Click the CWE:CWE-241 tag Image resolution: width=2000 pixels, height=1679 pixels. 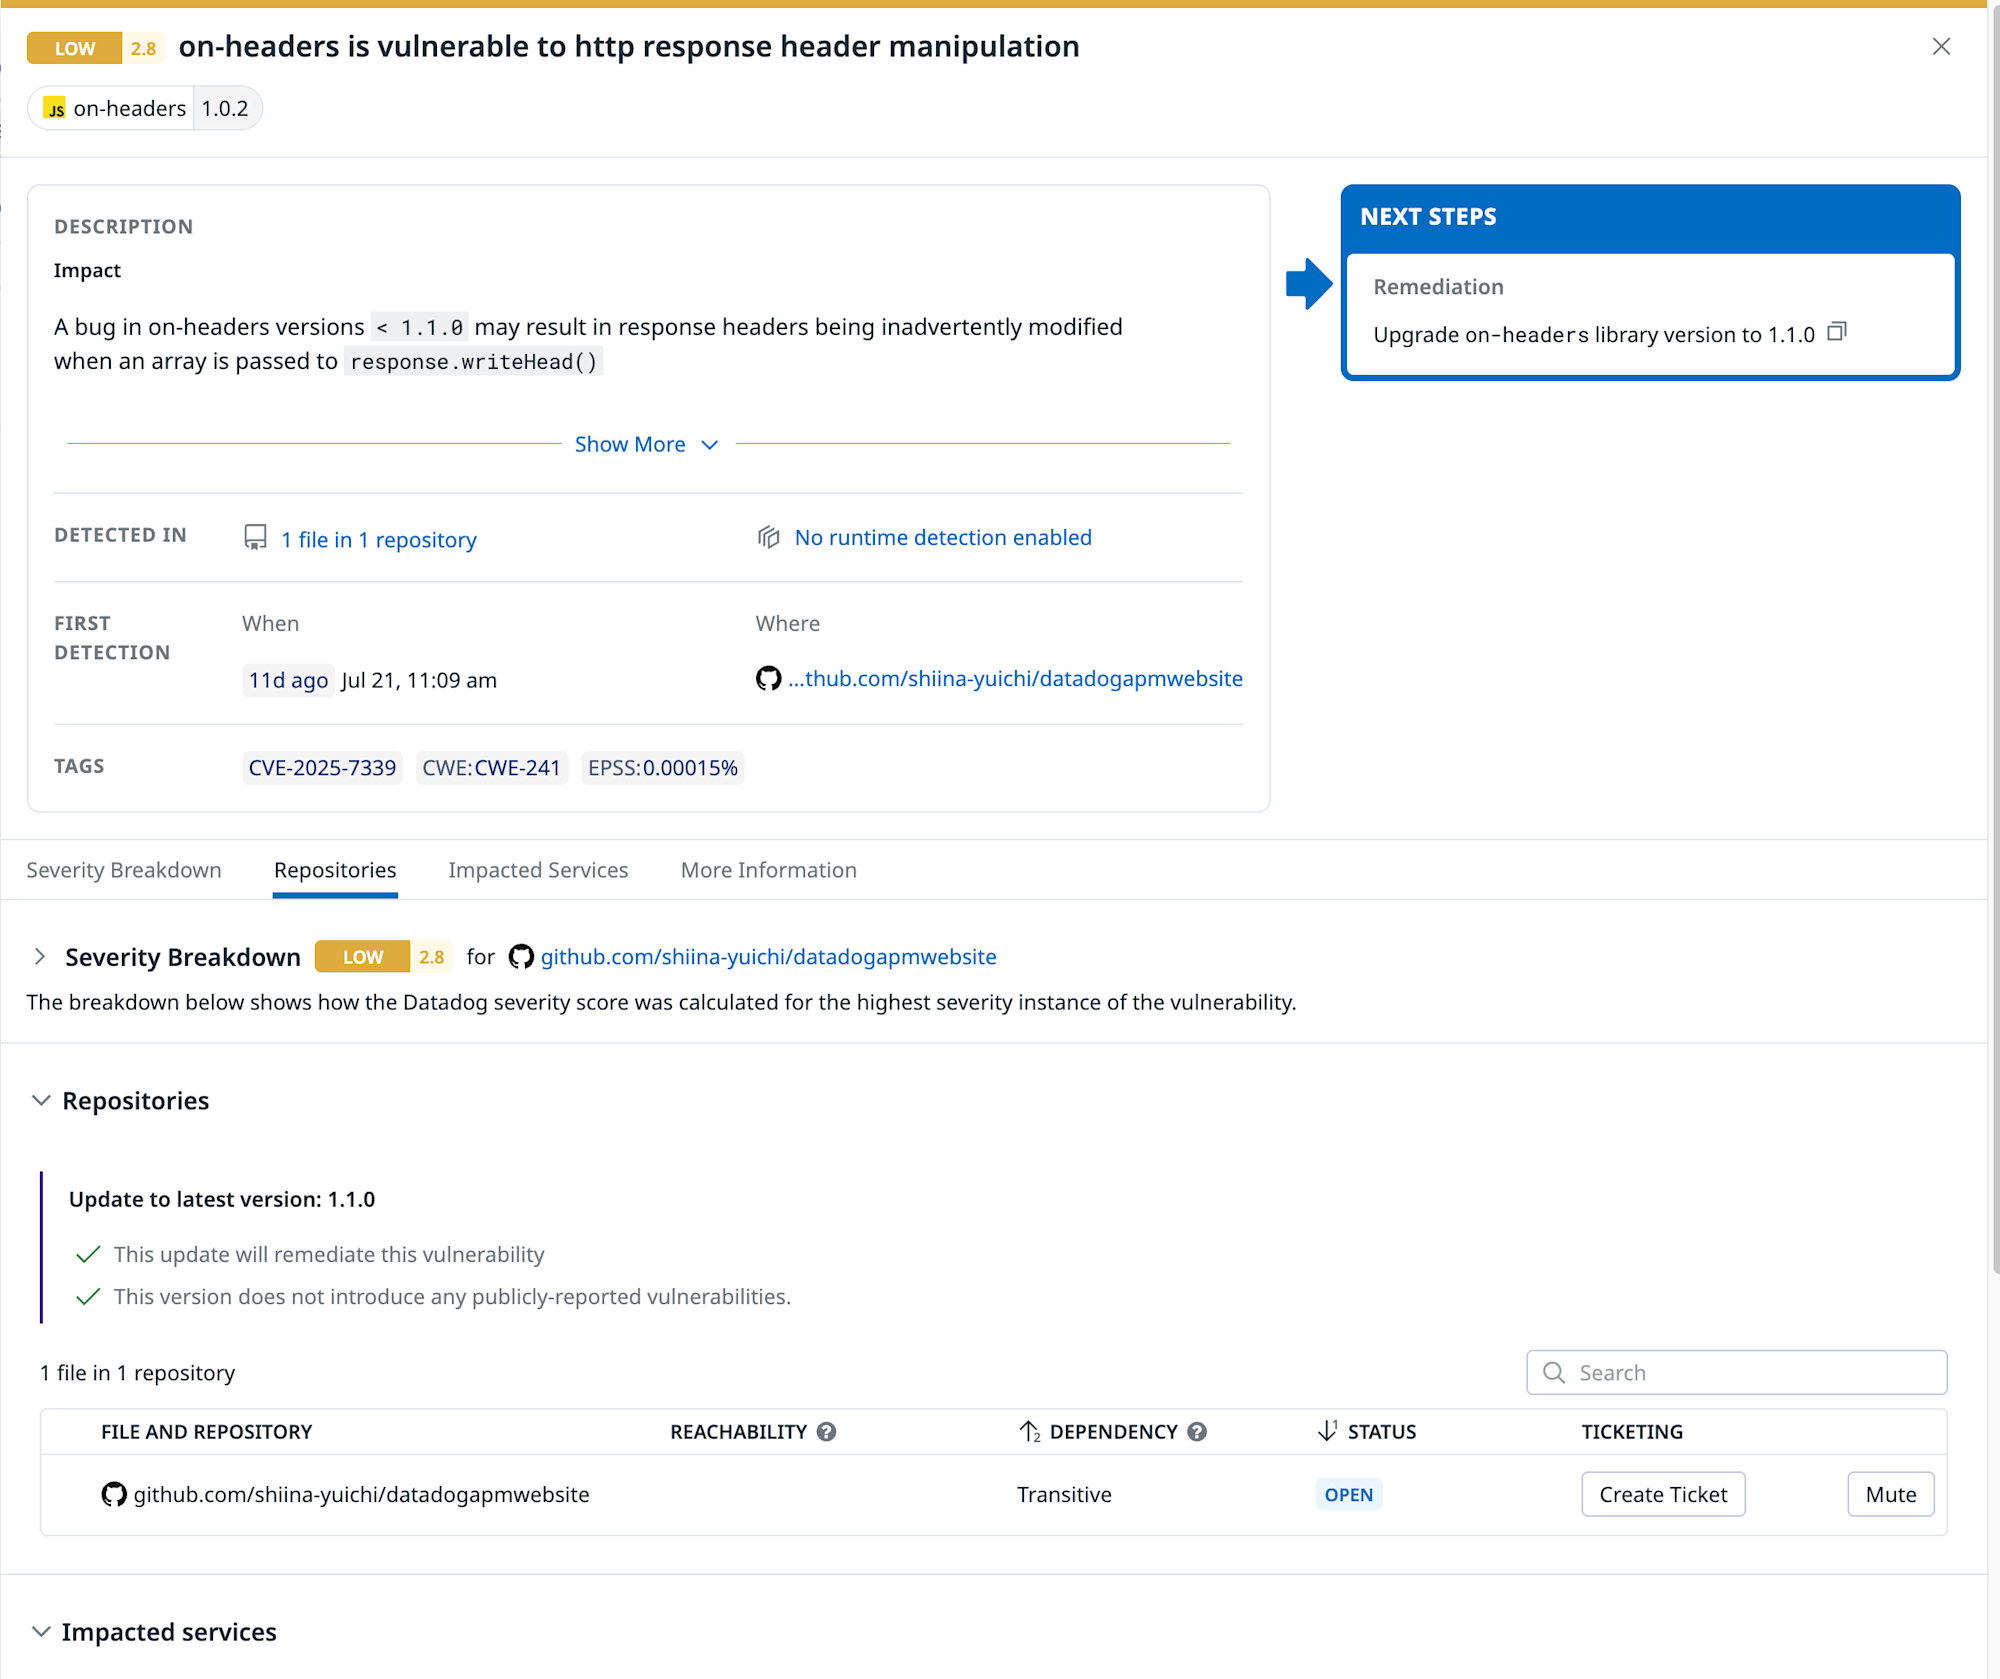(491, 768)
